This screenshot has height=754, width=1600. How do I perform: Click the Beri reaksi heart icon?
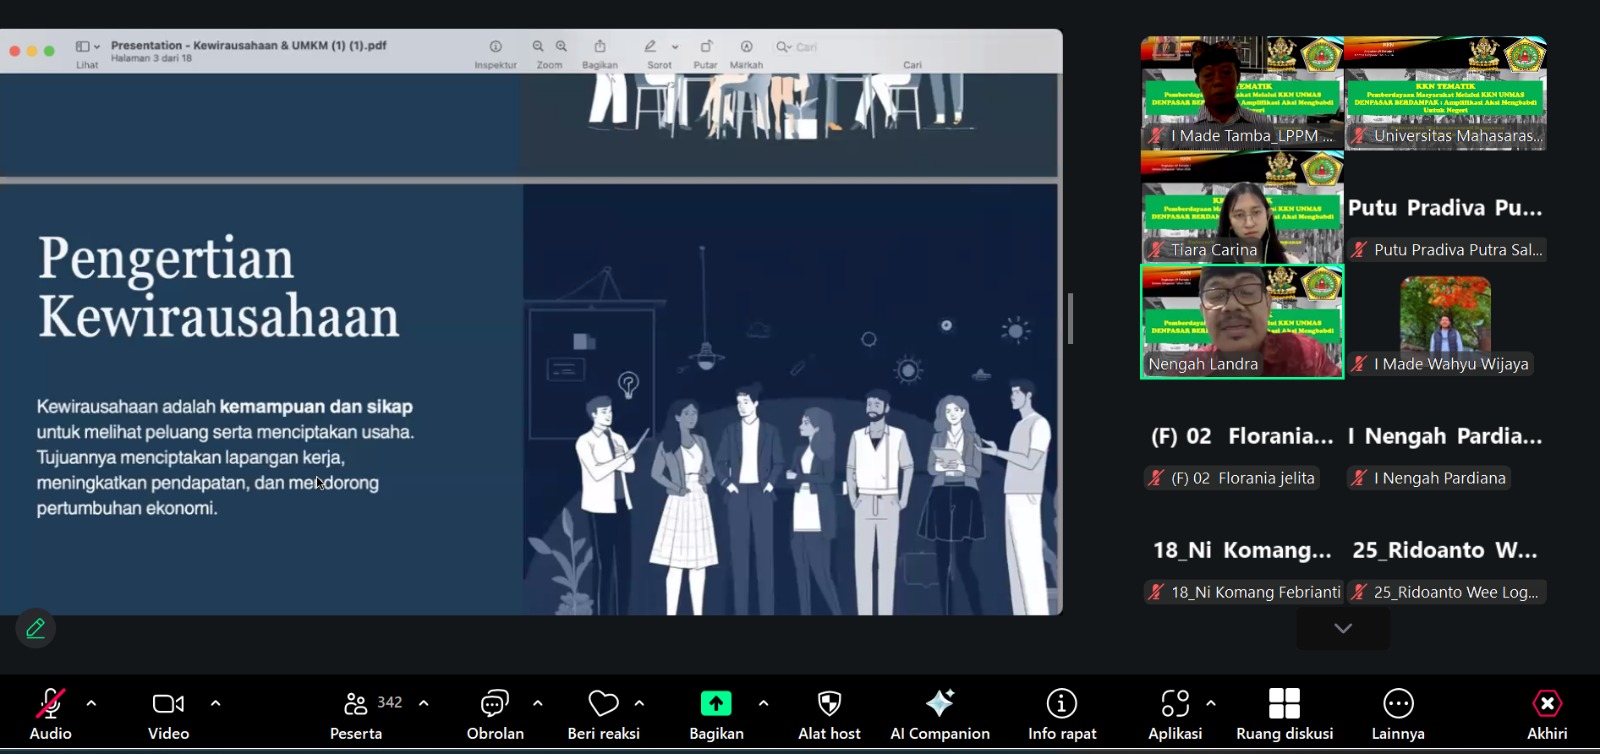click(603, 705)
